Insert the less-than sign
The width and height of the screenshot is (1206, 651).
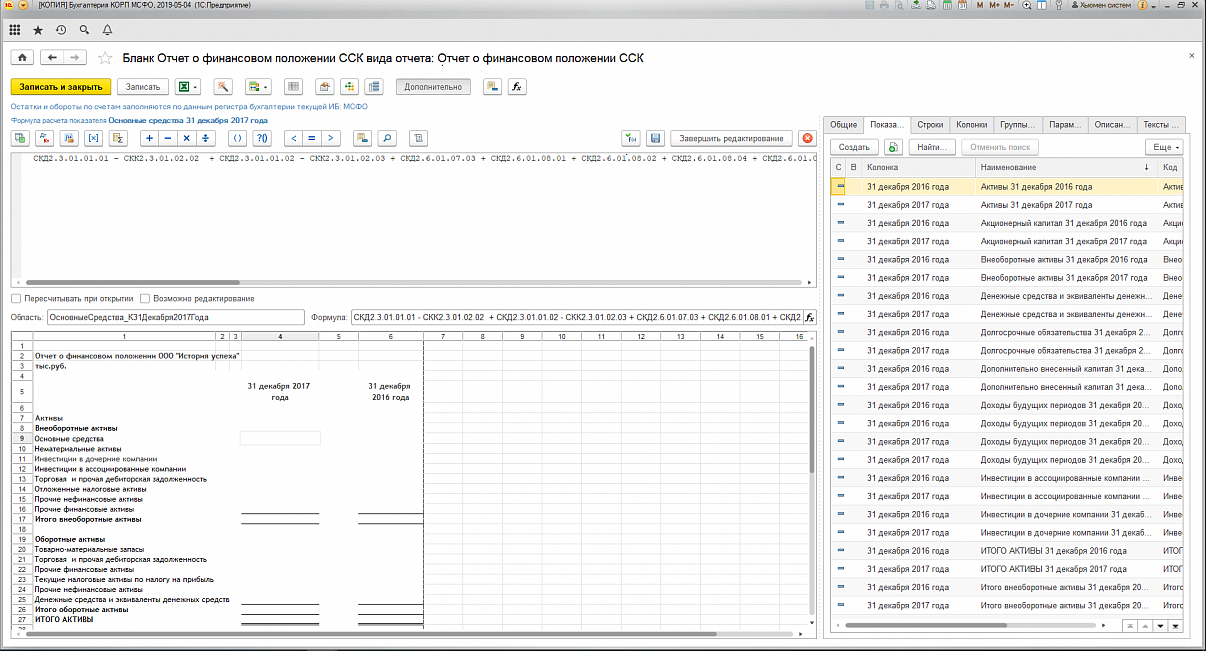point(294,138)
